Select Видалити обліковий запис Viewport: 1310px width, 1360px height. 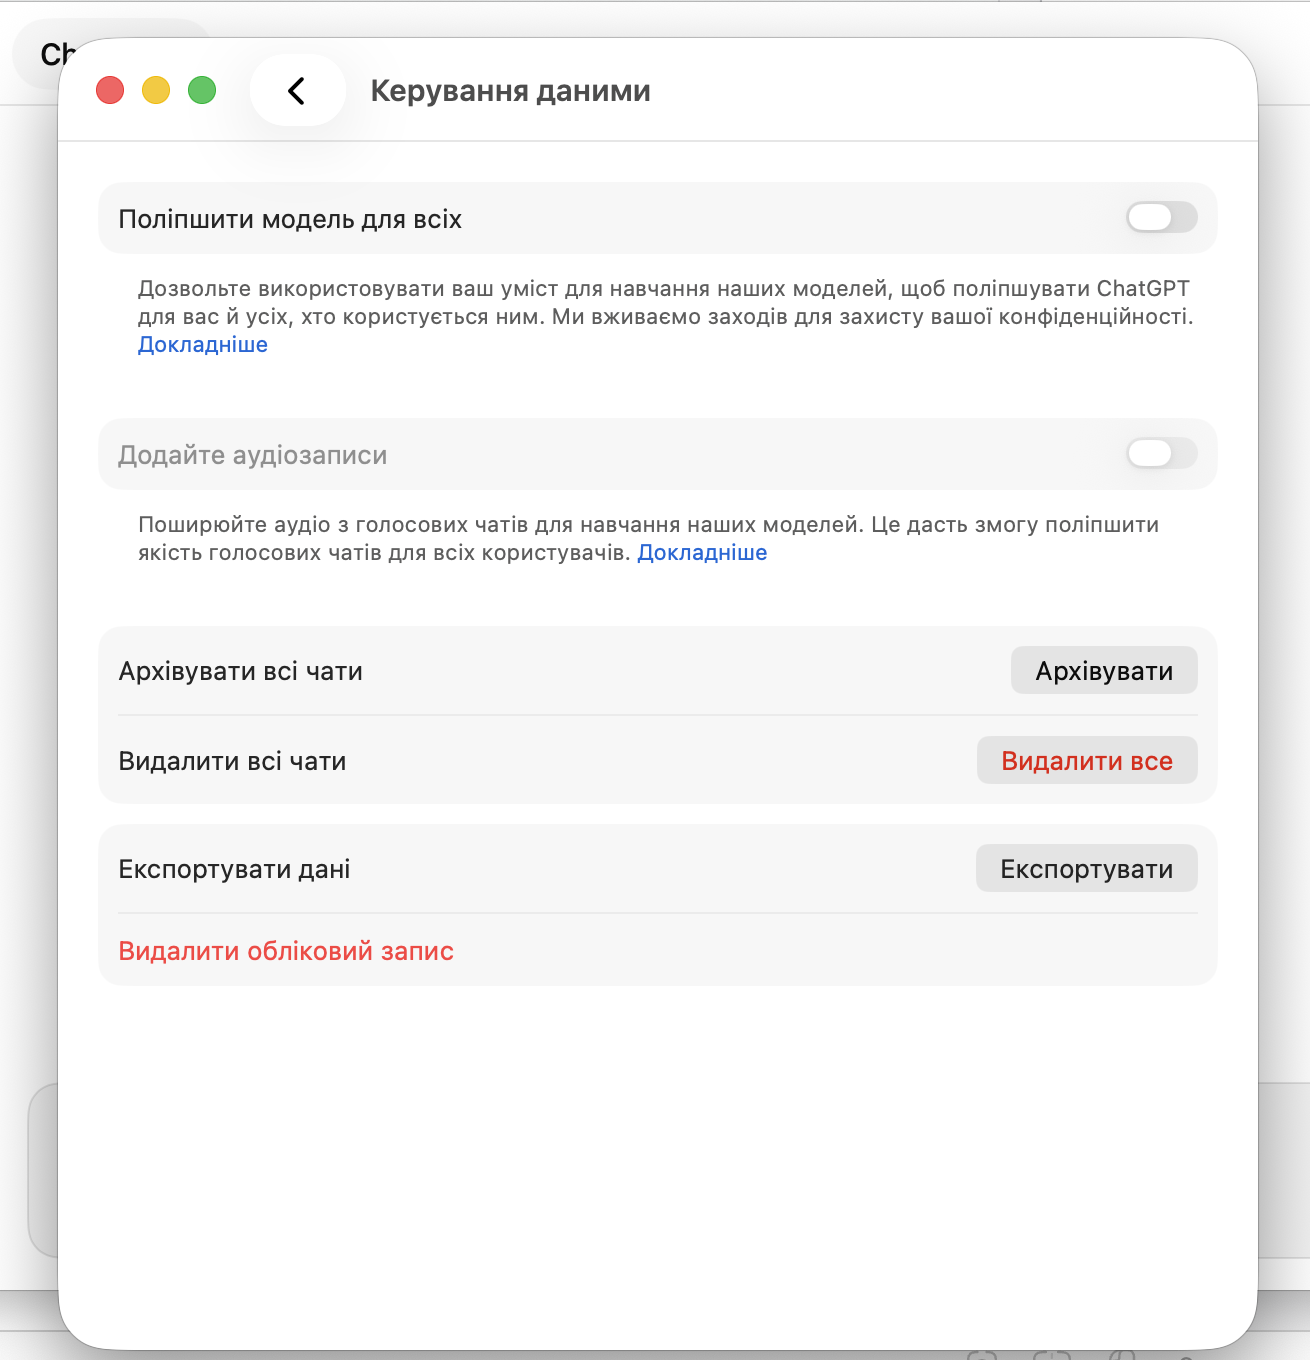pos(286,951)
